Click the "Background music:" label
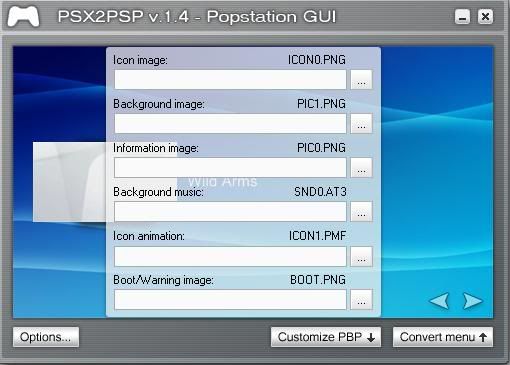Image resolution: width=510 pixels, height=365 pixels. tap(158, 192)
